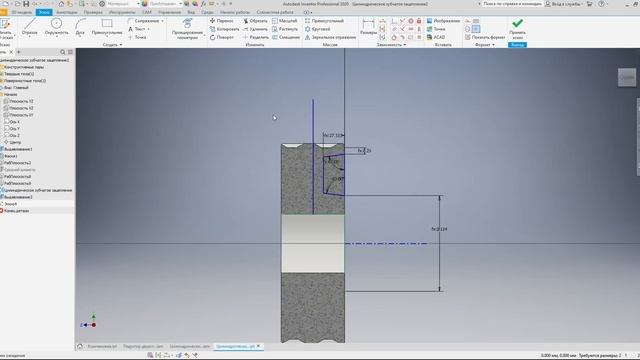Click the Разделить (Split) tool
Image resolution: width=640 pixels, height=360 pixels.
coord(256,37)
